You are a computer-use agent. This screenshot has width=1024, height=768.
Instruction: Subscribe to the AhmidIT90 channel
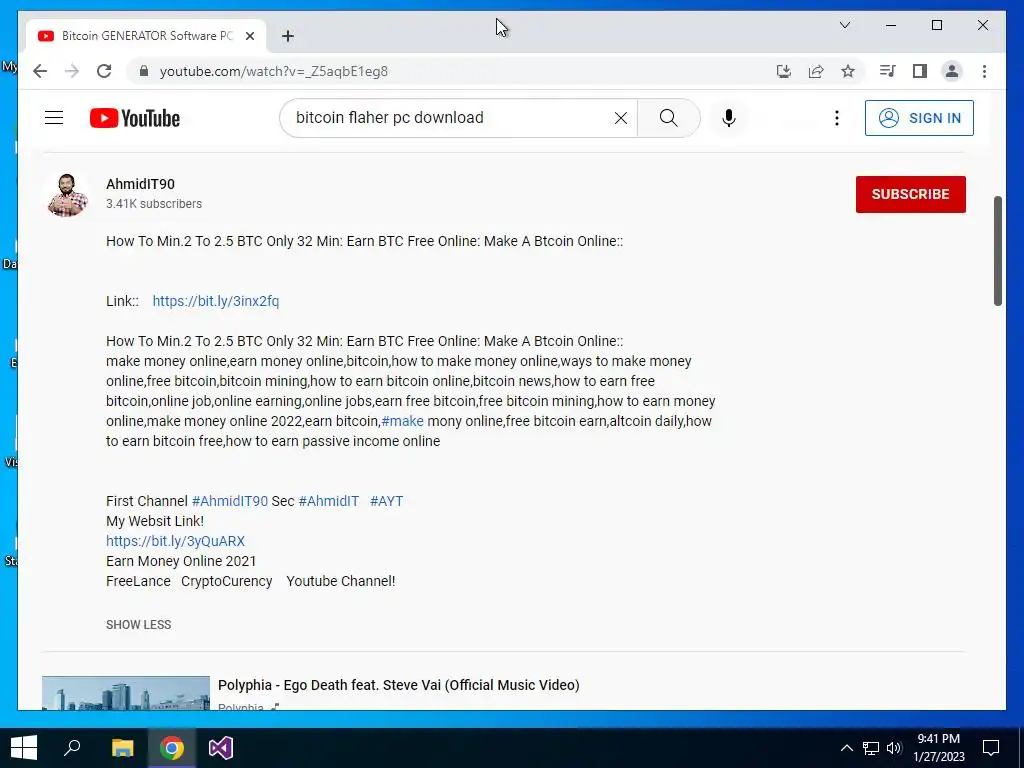pos(910,194)
